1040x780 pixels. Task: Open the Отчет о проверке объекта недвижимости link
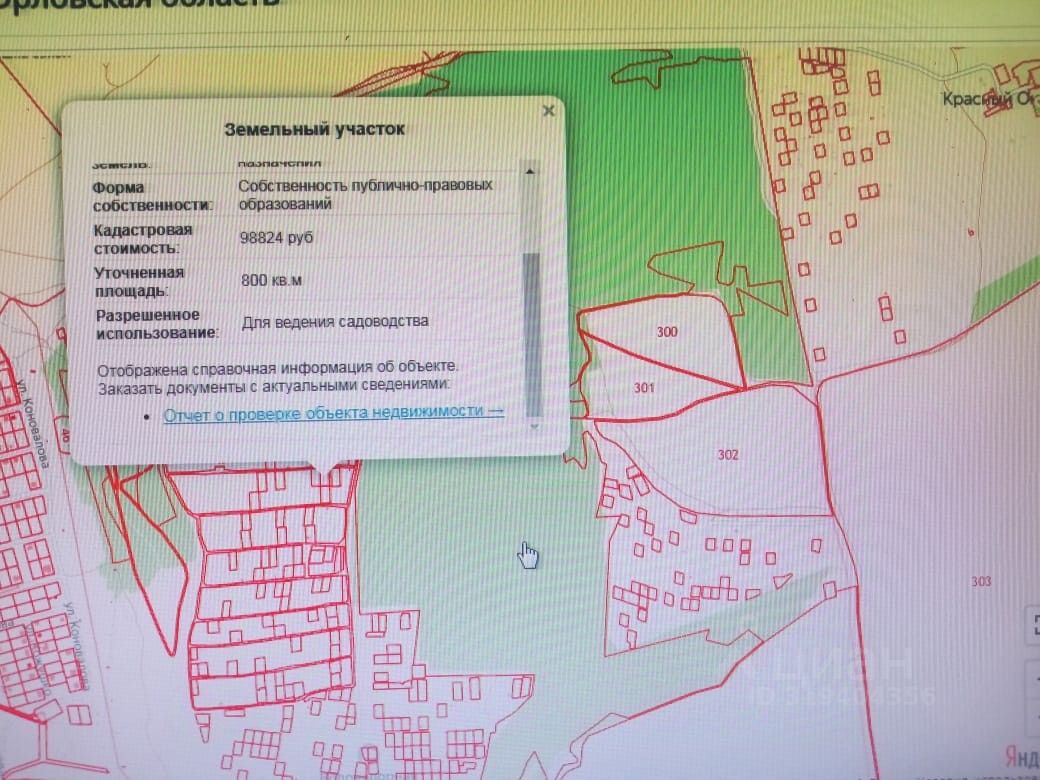pyautogui.click(x=334, y=413)
